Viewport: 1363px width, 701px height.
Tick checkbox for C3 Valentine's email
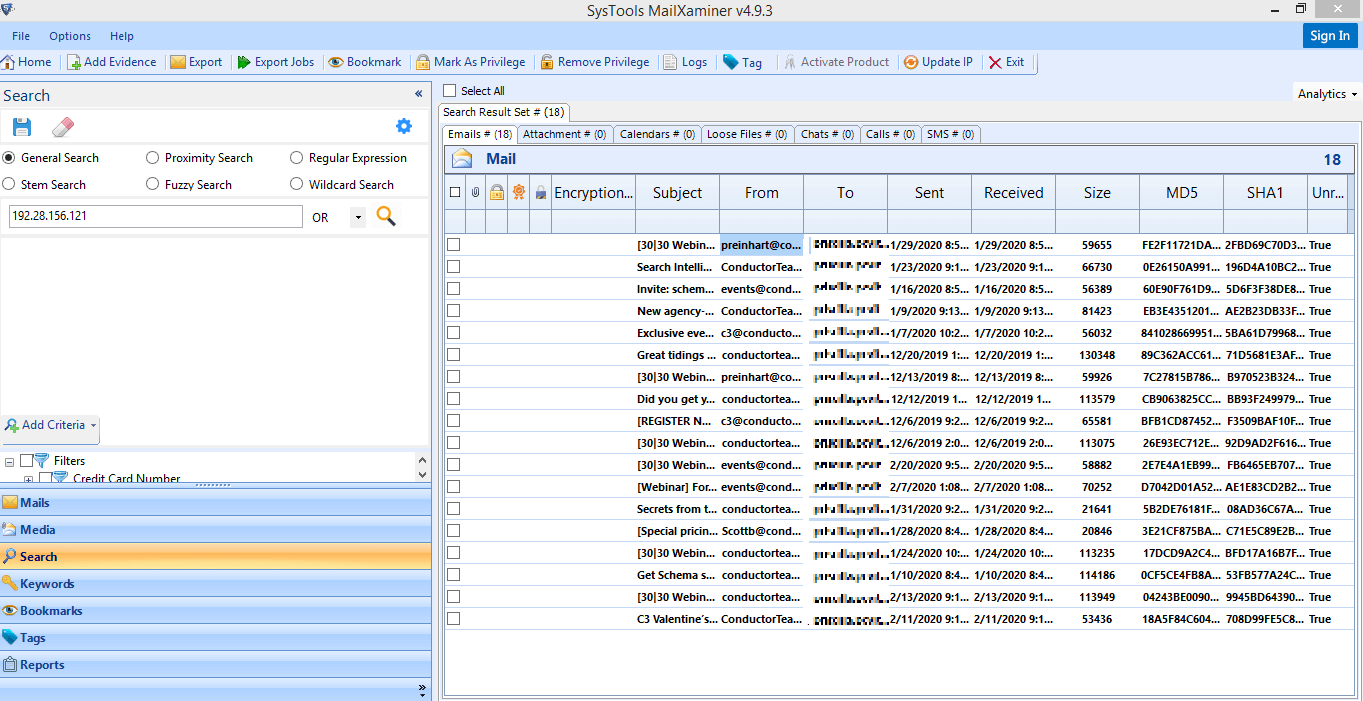click(x=454, y=619)
